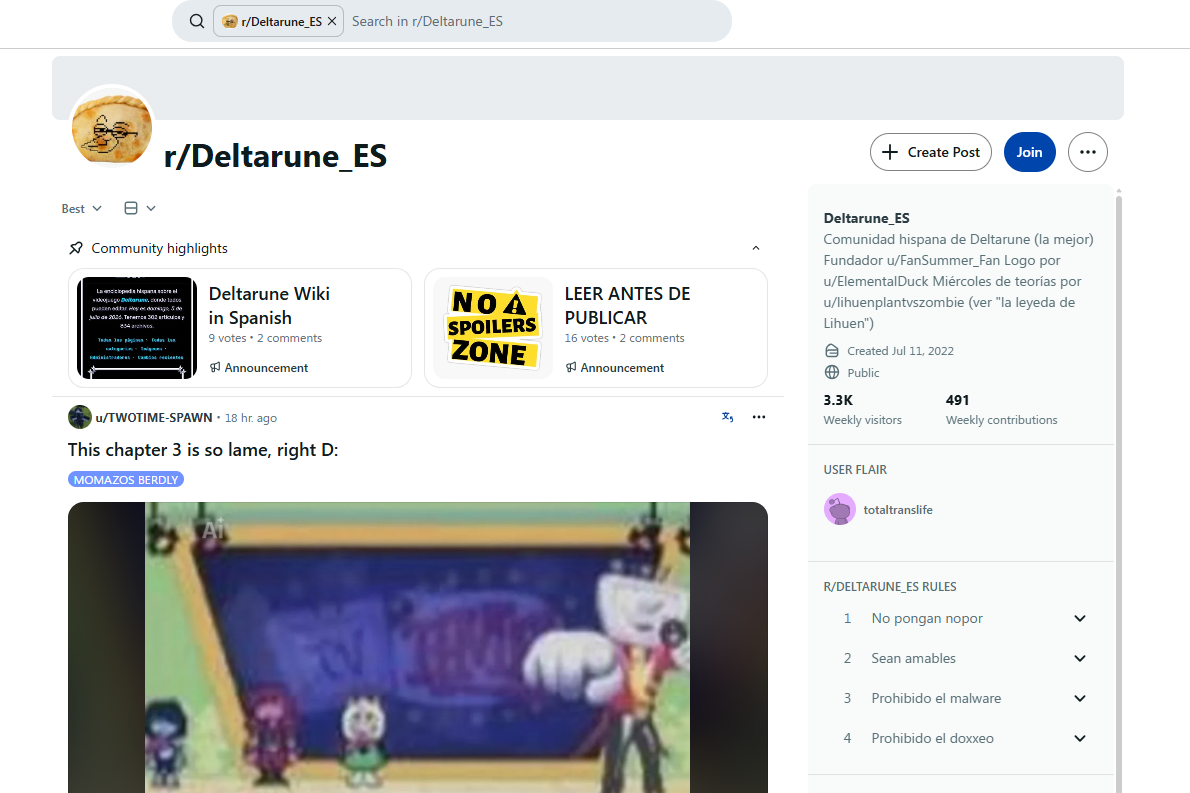Click the 9 votes • 2 comments text
Image resolution: width=1190 pixels, height=793 pixels.
266,338
